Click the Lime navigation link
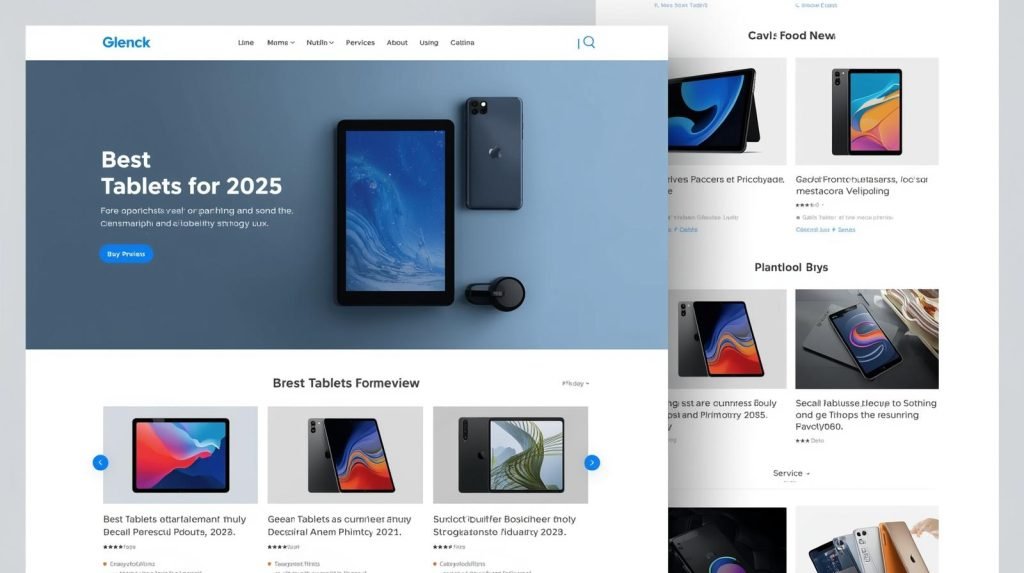Viewport: 1024px width, 573px height. click(246, 42)
